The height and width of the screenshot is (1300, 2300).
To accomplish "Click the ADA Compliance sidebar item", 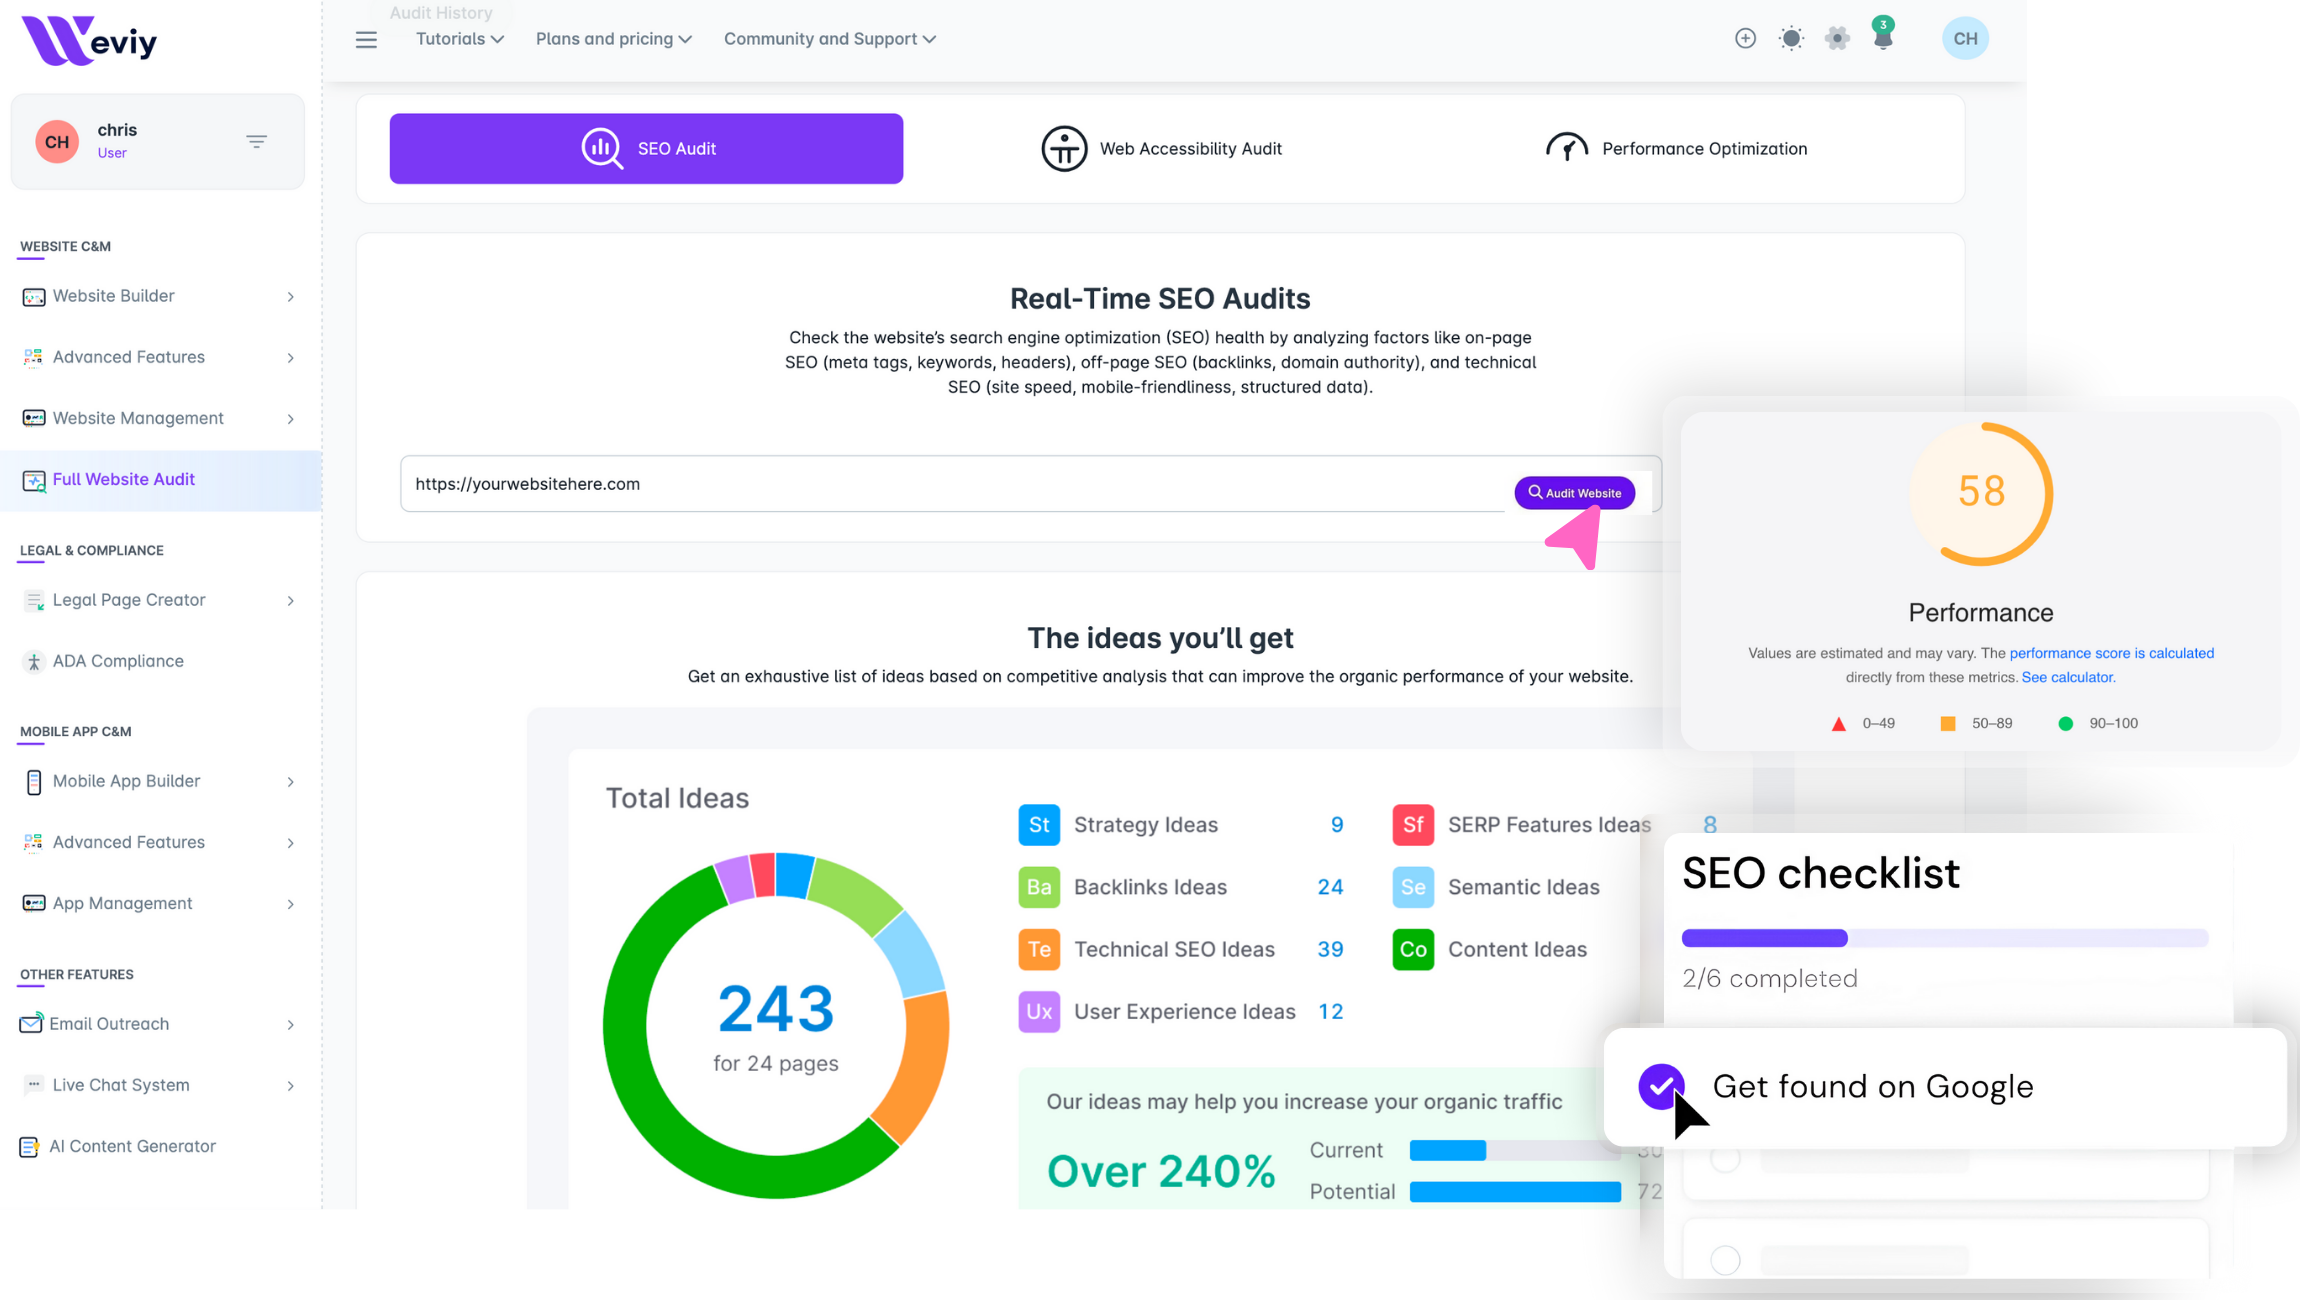I will coord(118,661).
